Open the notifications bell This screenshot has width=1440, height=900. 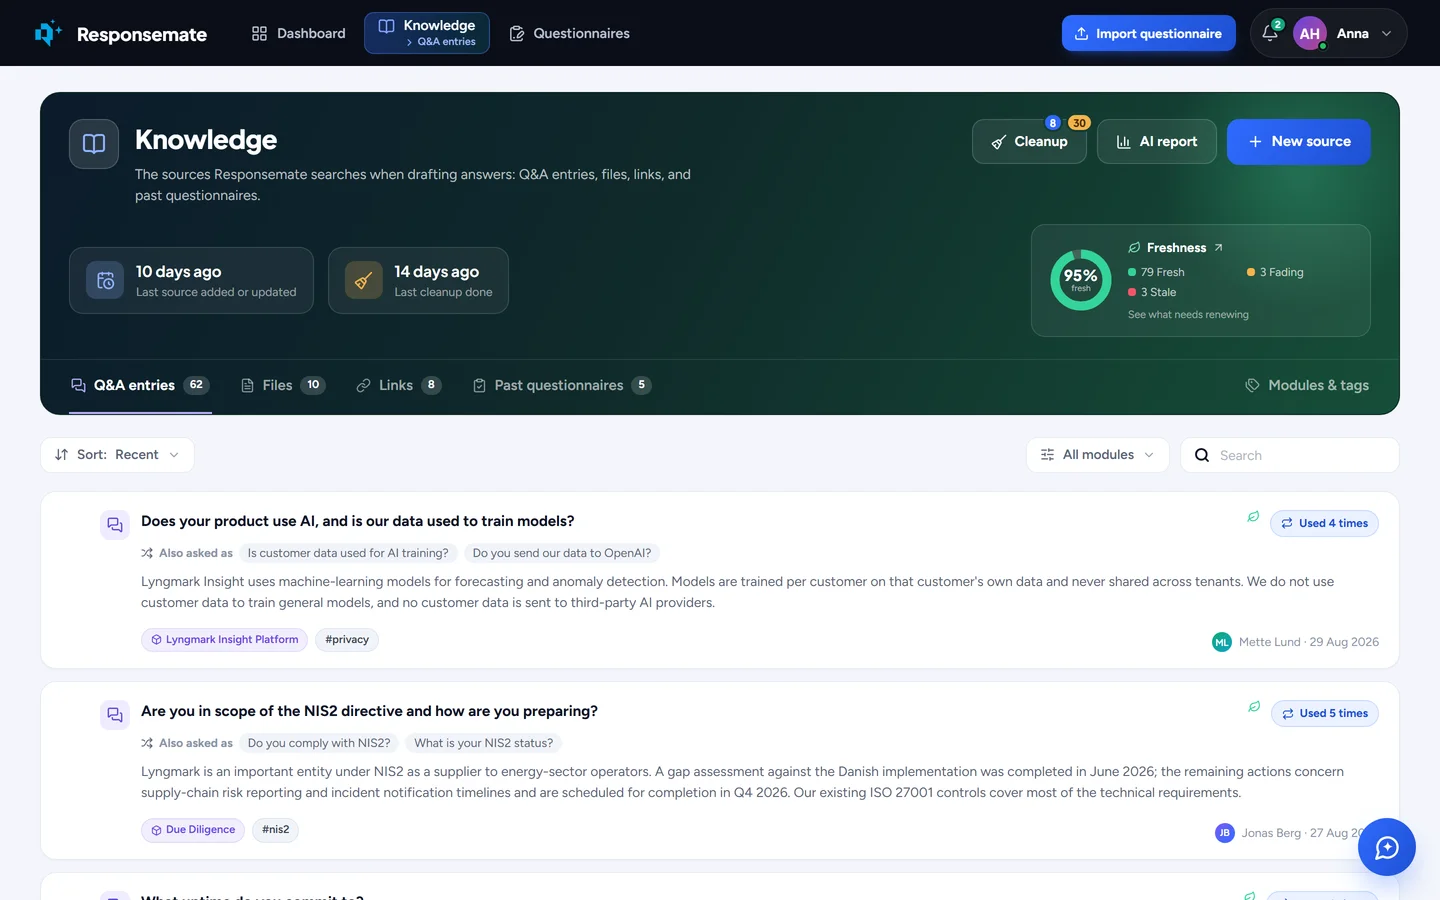(1270, 33)
